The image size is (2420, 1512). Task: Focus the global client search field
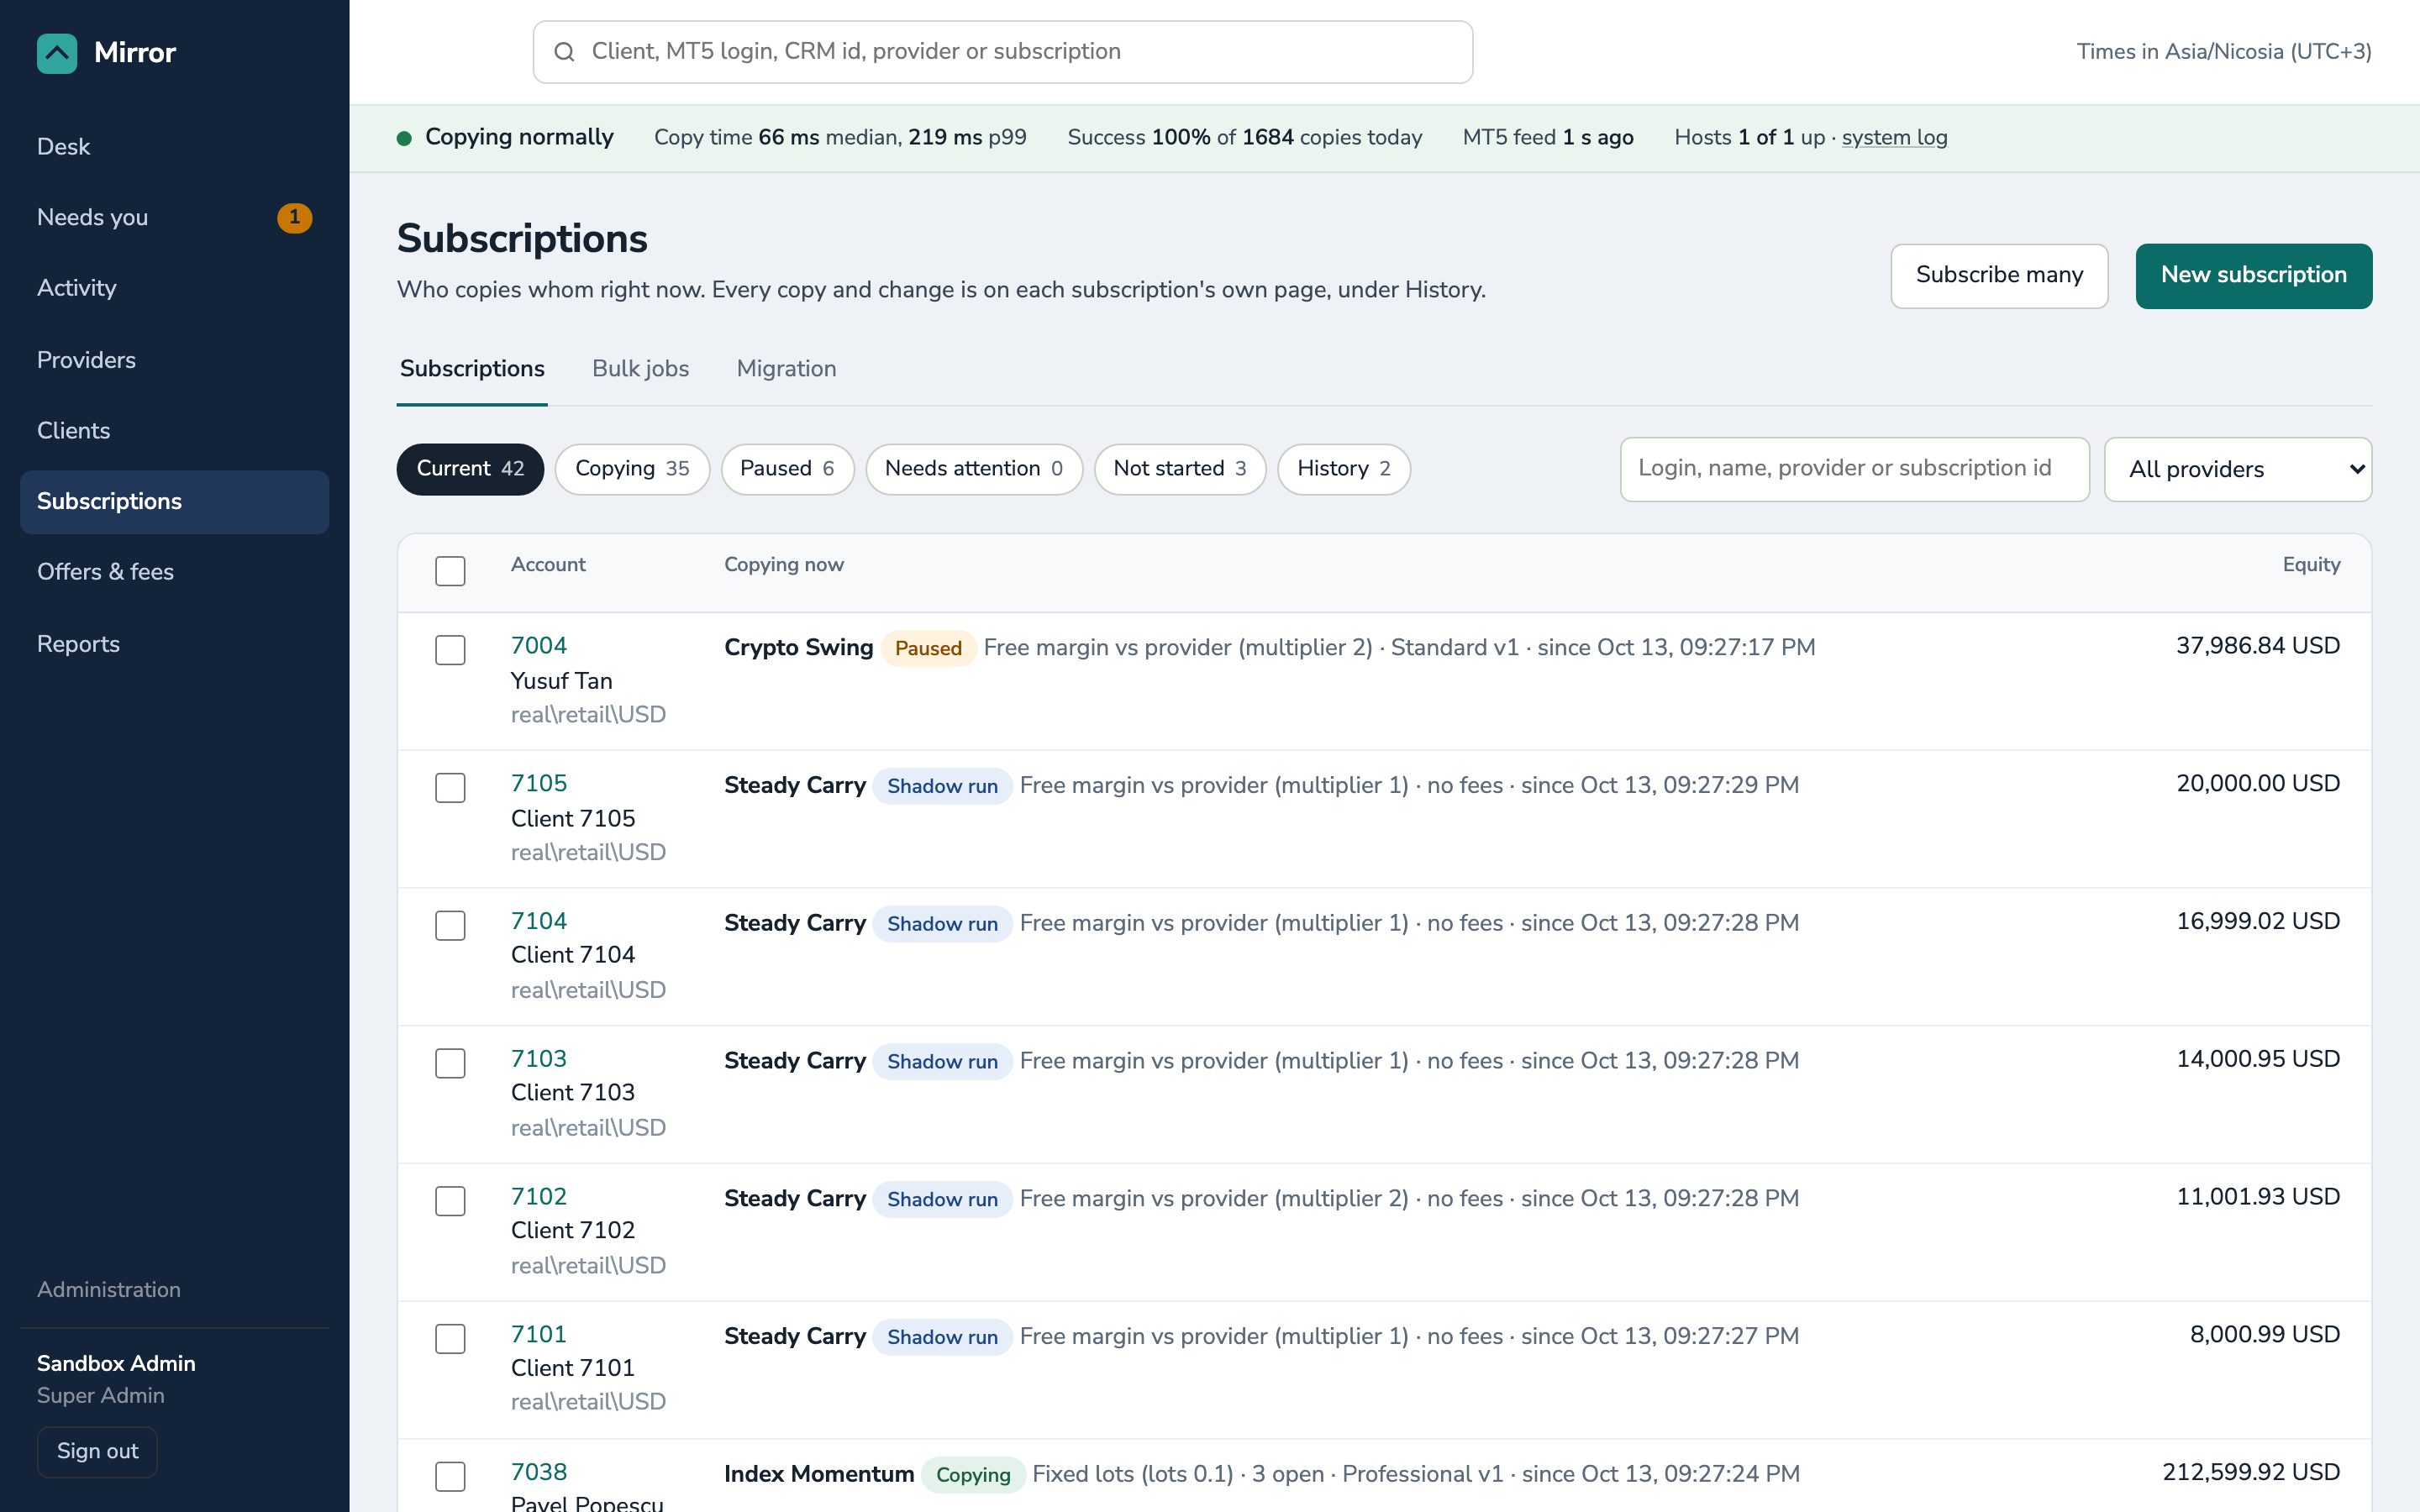[x=1002, y=52]
